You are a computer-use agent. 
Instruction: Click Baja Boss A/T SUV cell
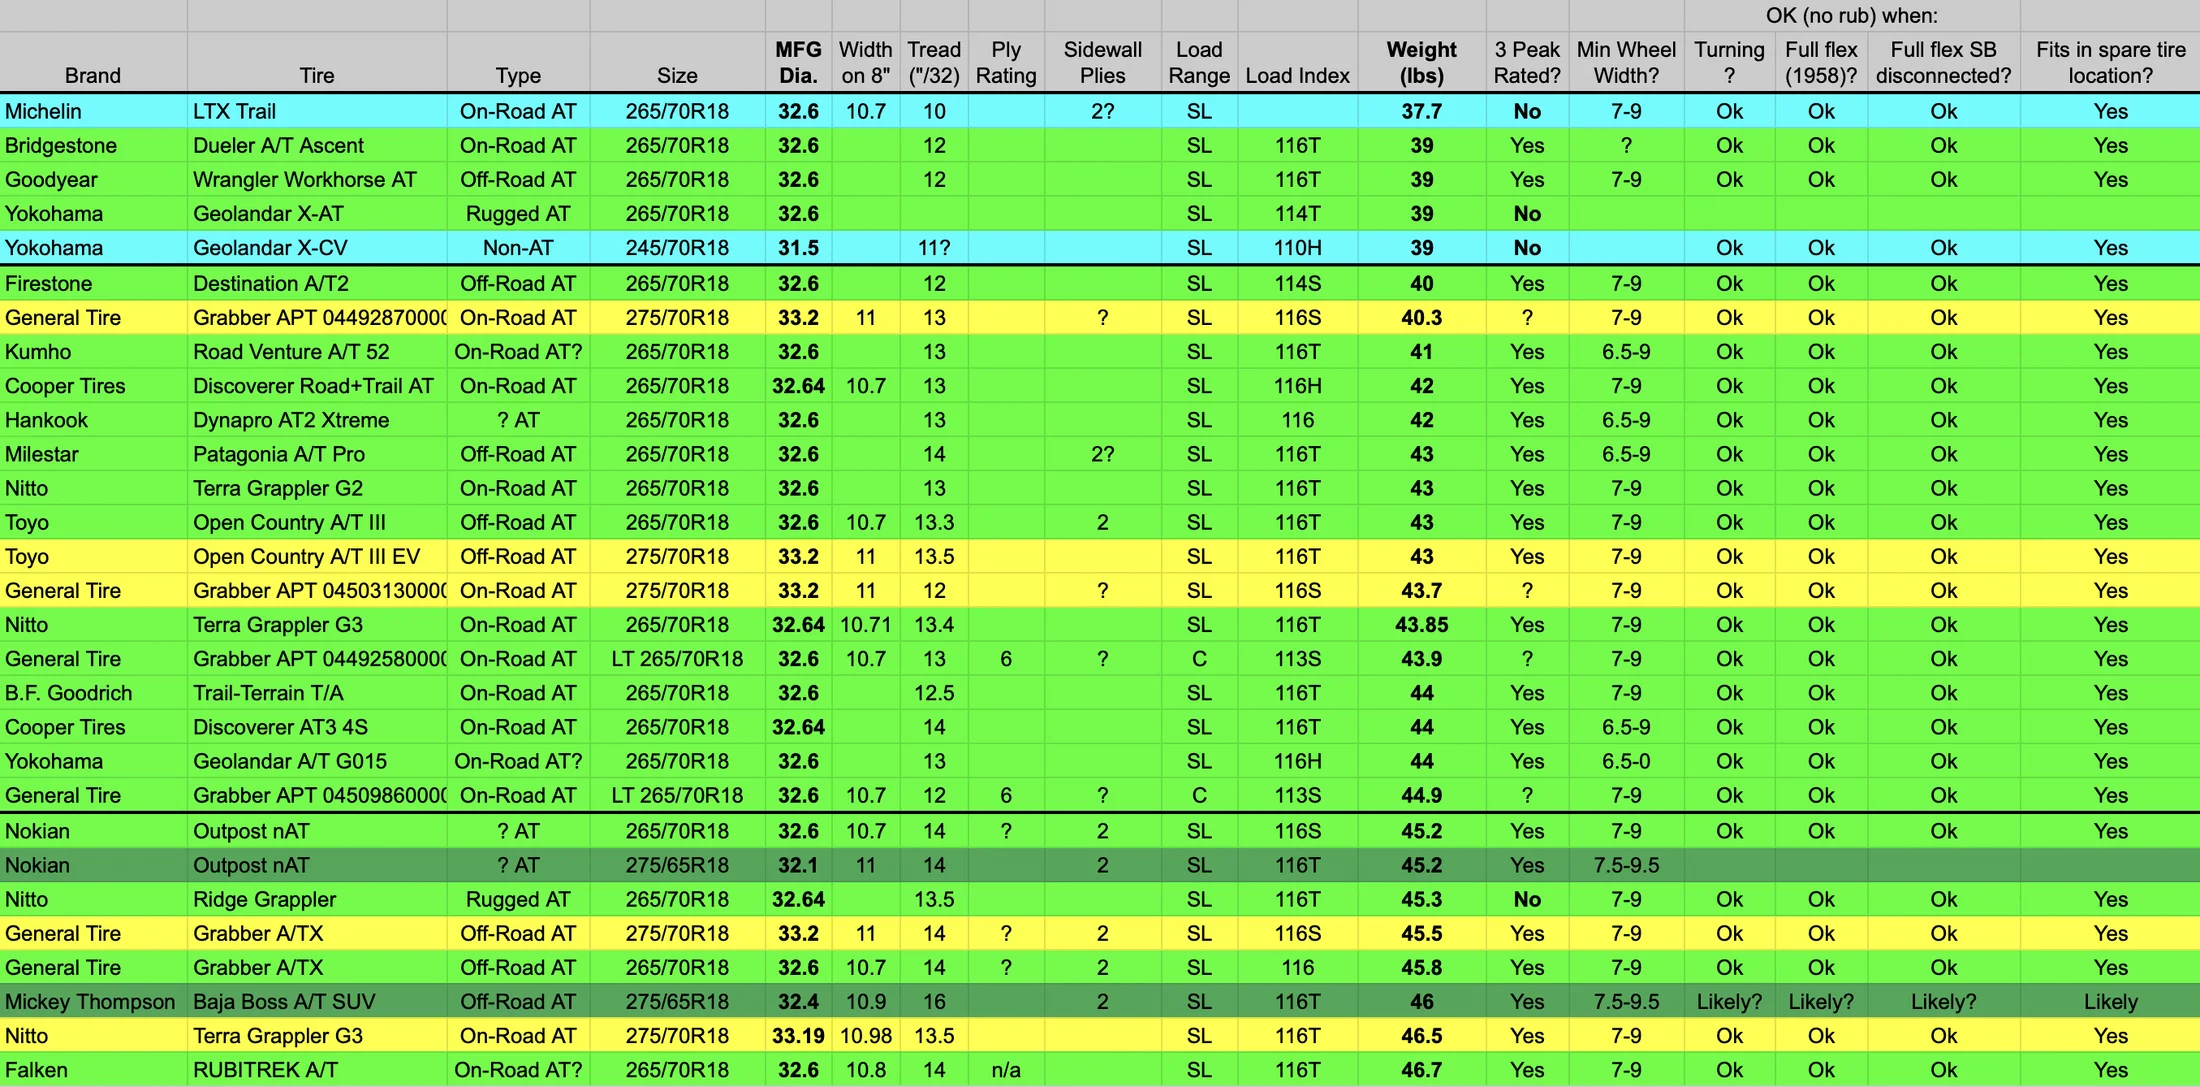click(x=317, y=1001)
